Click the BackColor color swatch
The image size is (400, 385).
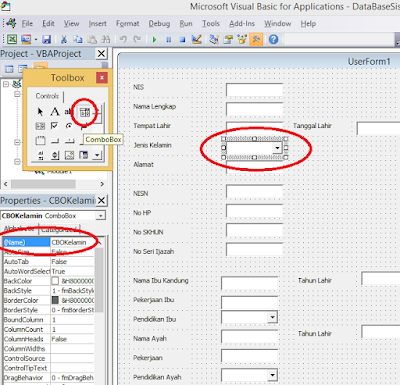(55, 281)
